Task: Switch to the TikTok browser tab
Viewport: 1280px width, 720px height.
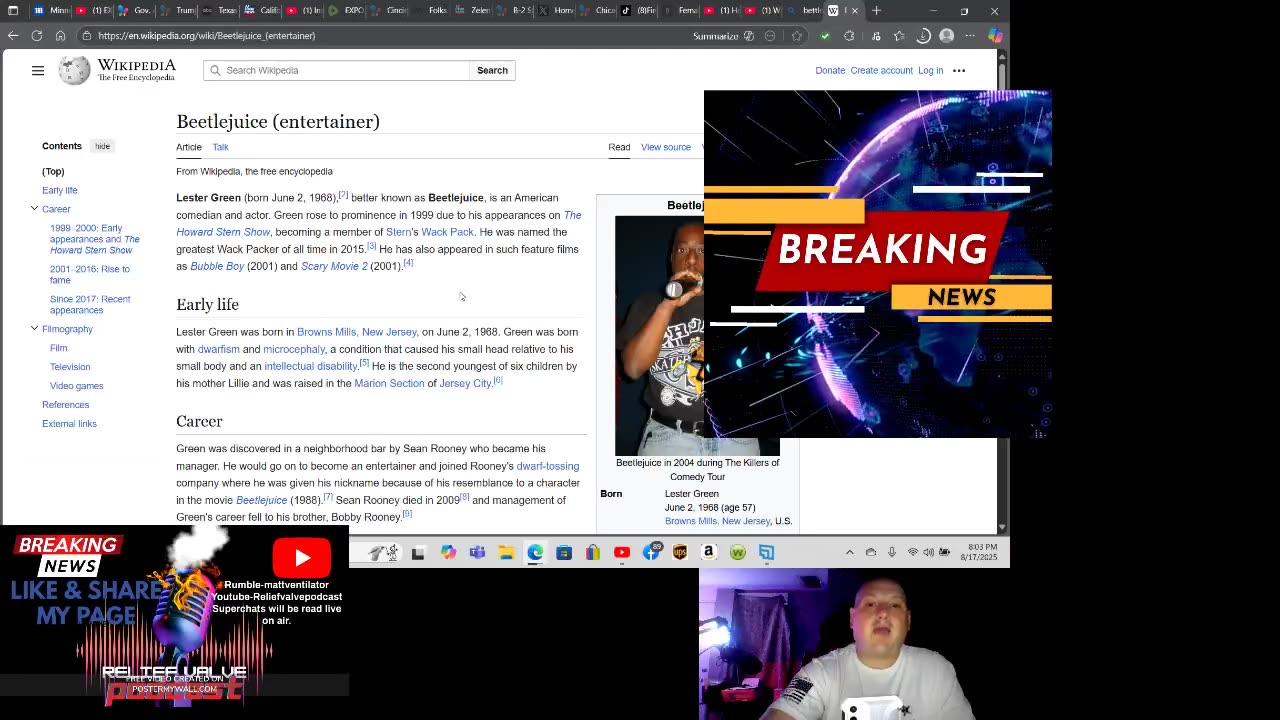Action: click(x=640, y=11)
